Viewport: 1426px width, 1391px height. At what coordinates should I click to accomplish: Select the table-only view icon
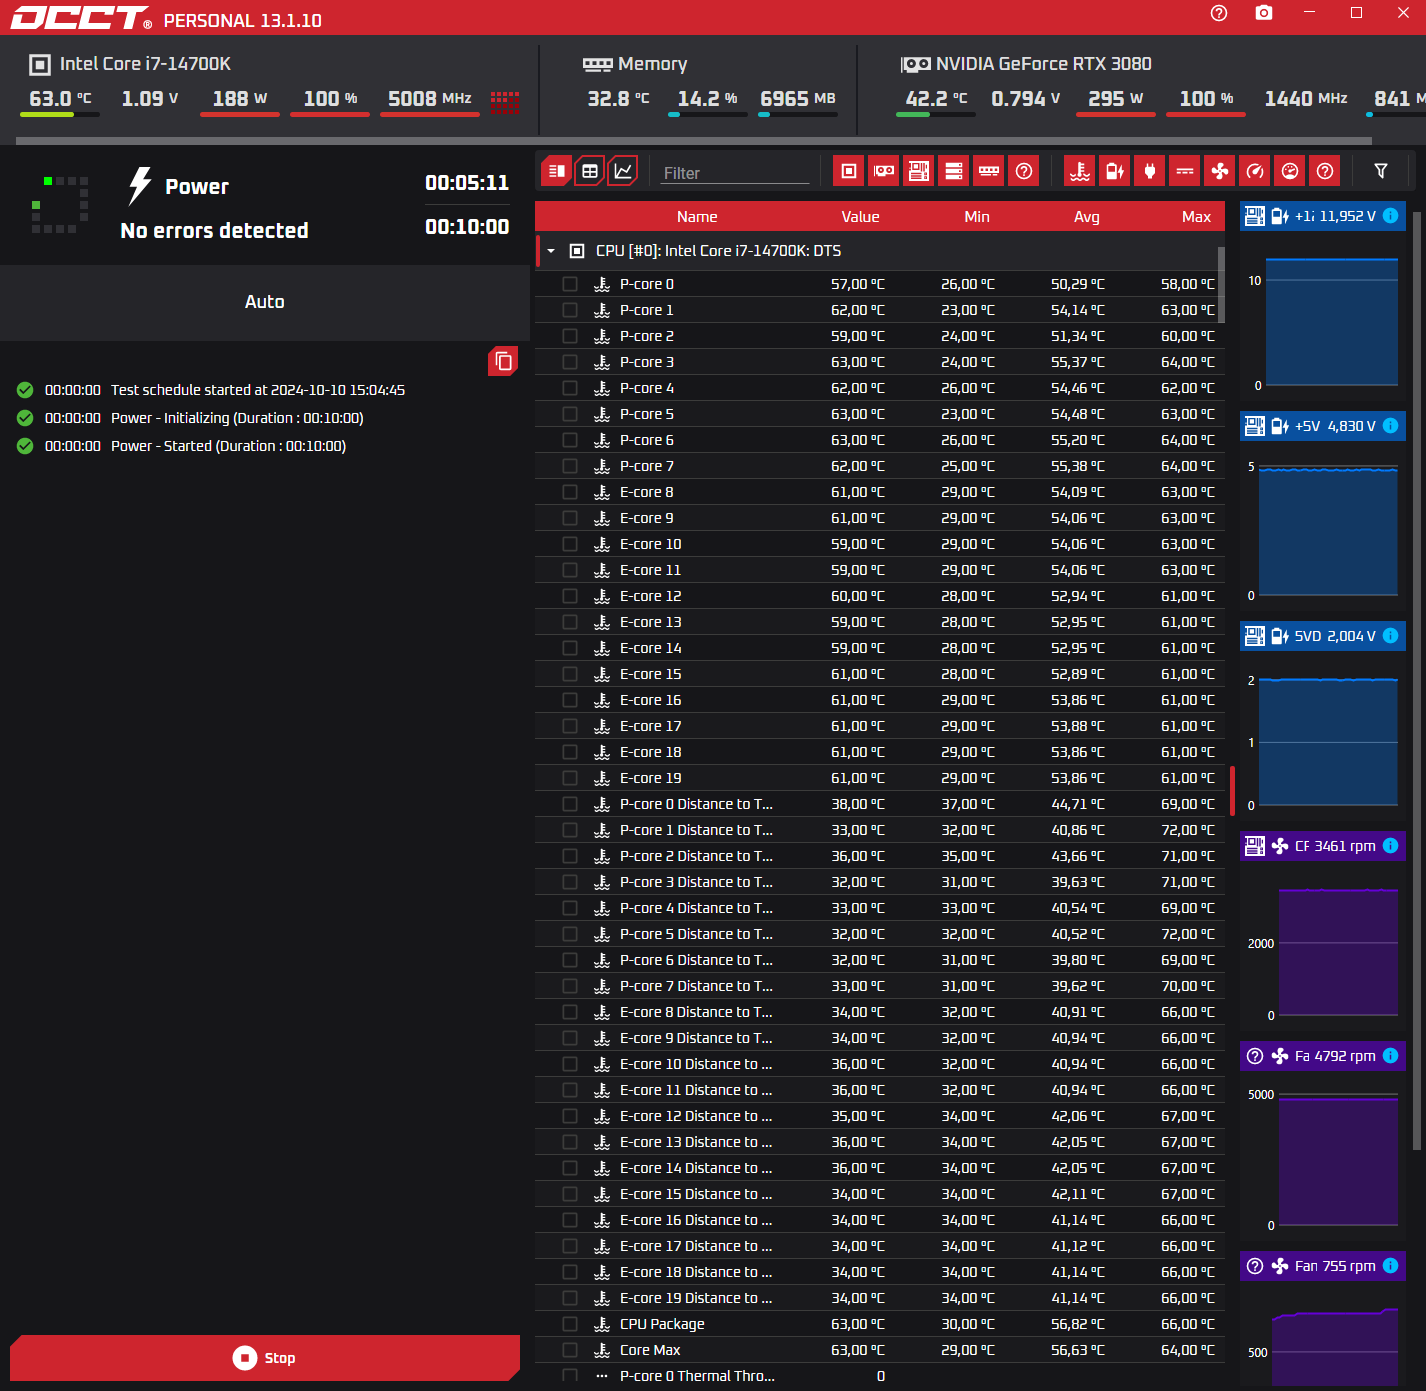click(x=590, y=171)
